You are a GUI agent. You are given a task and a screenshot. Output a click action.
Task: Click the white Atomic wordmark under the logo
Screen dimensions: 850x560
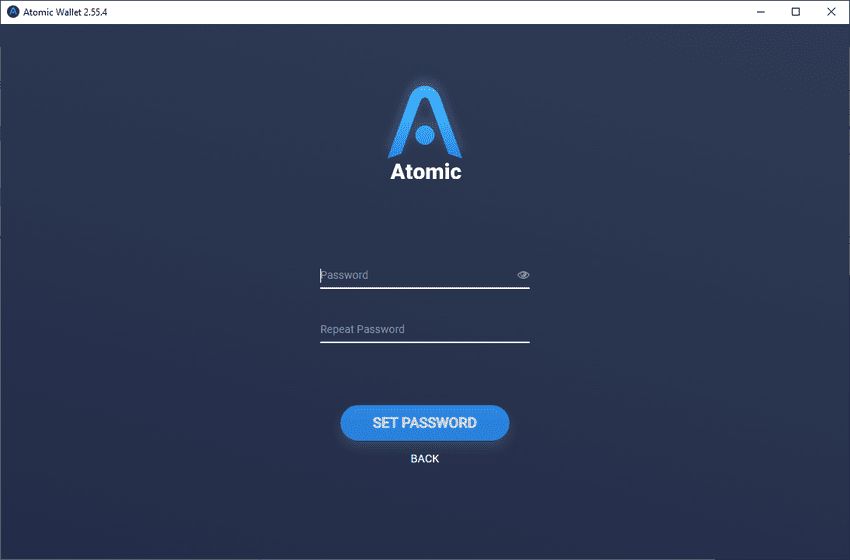pyautogui.click(x=426, y=171)
